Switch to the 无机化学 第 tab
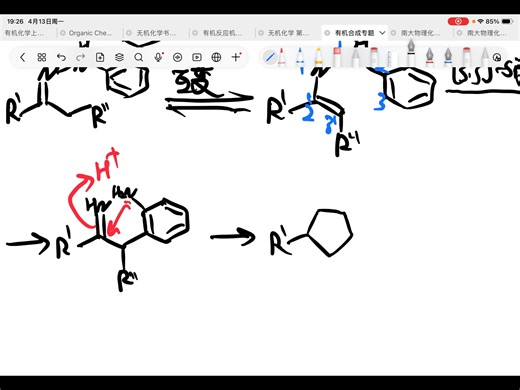The height and width of the screenshot is (390, 520). pyautogui.click(x=289, y=33)
